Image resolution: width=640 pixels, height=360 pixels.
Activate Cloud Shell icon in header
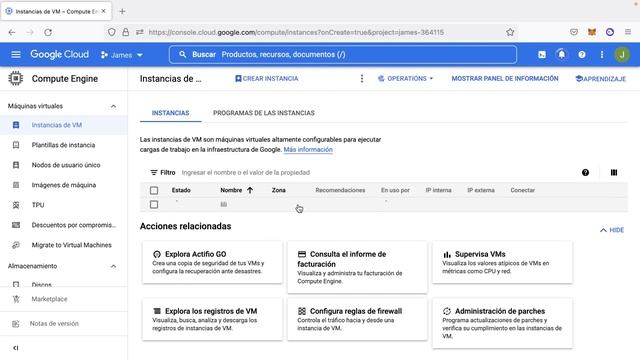pos(542,54)
